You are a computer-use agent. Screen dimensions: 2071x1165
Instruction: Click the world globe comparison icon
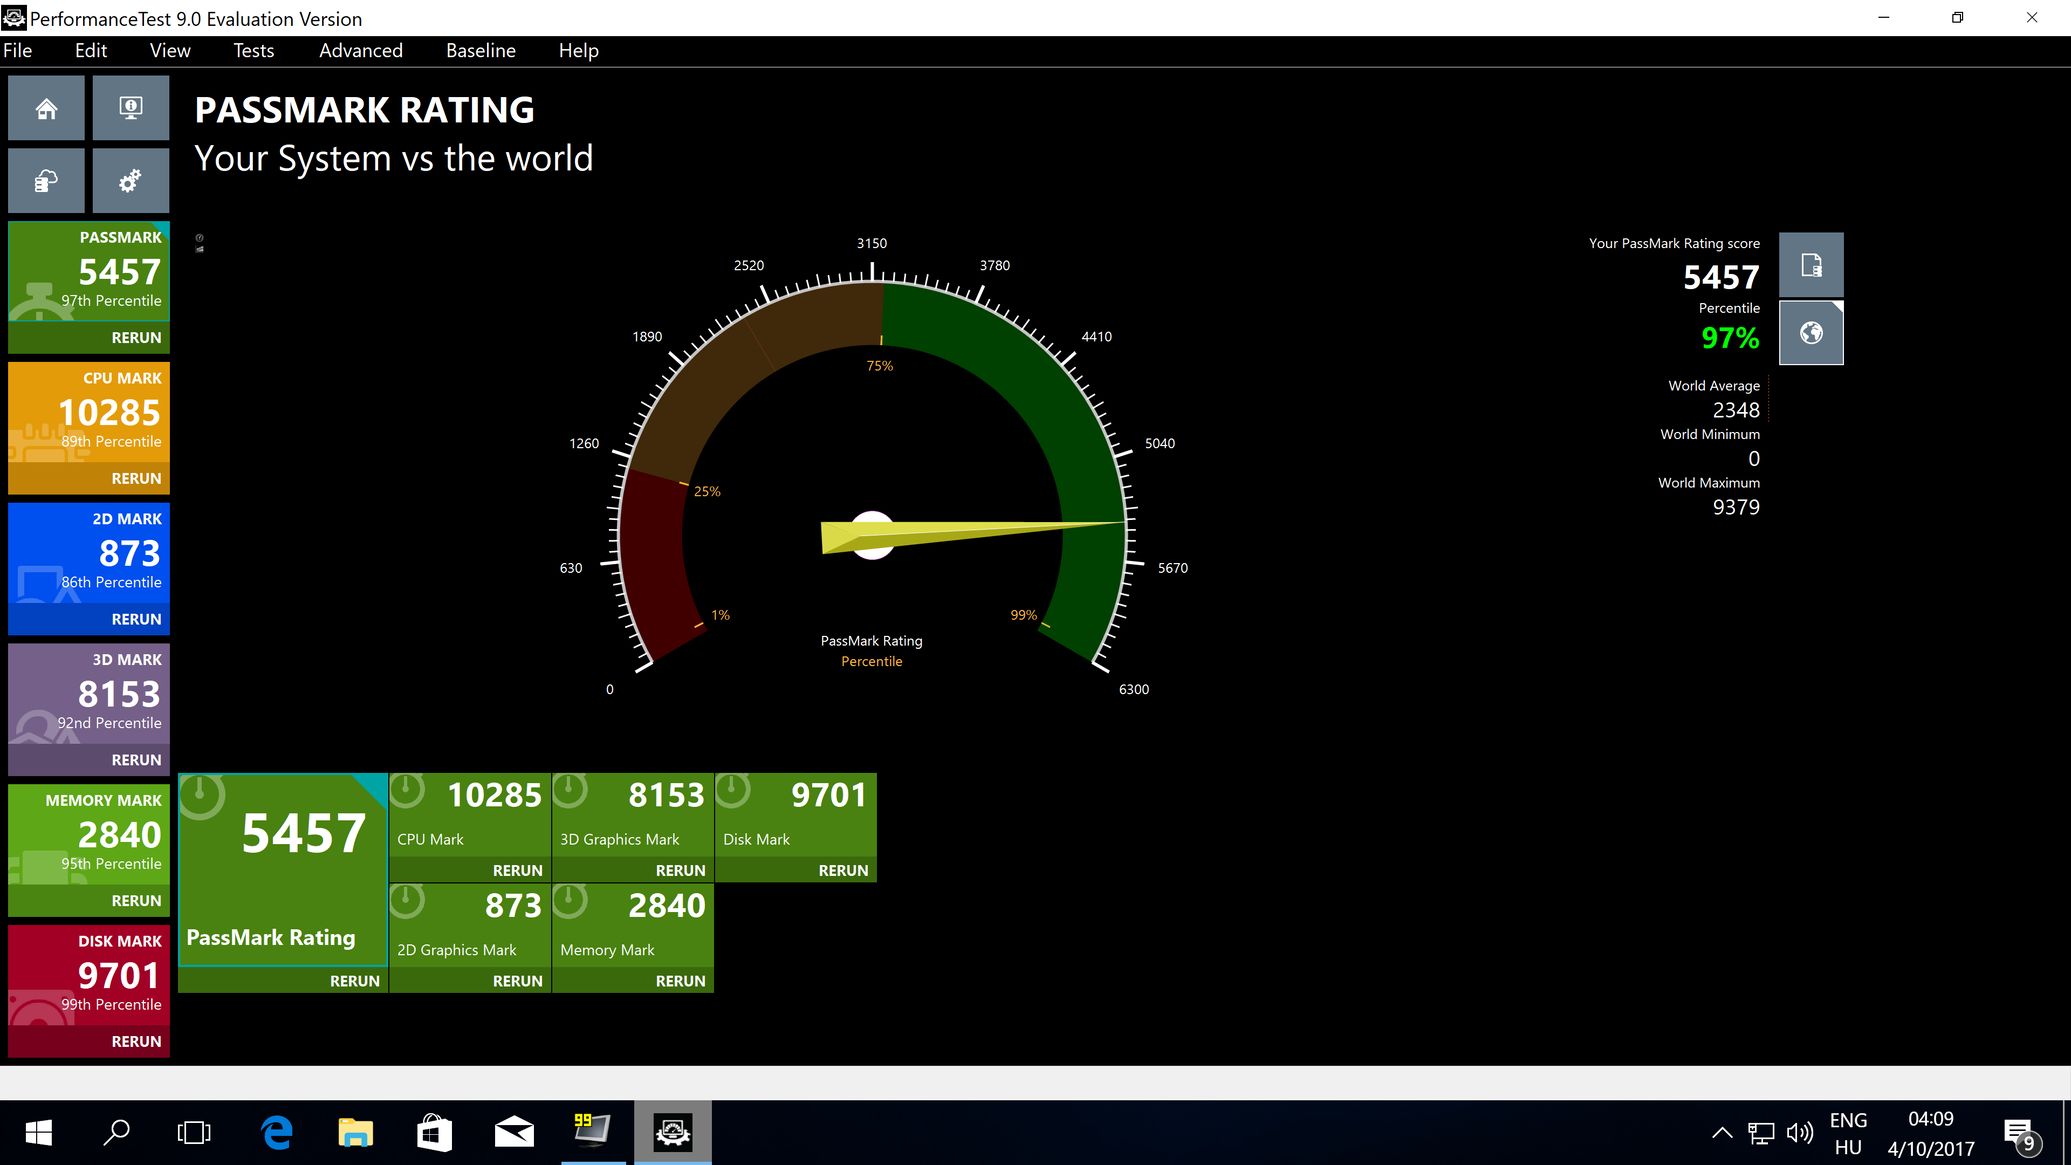[1811, 333]
